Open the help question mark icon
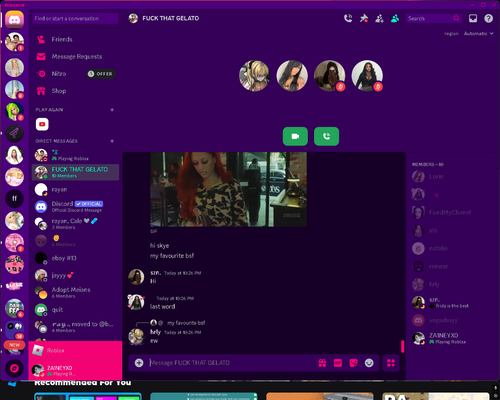 coord(488,18)
